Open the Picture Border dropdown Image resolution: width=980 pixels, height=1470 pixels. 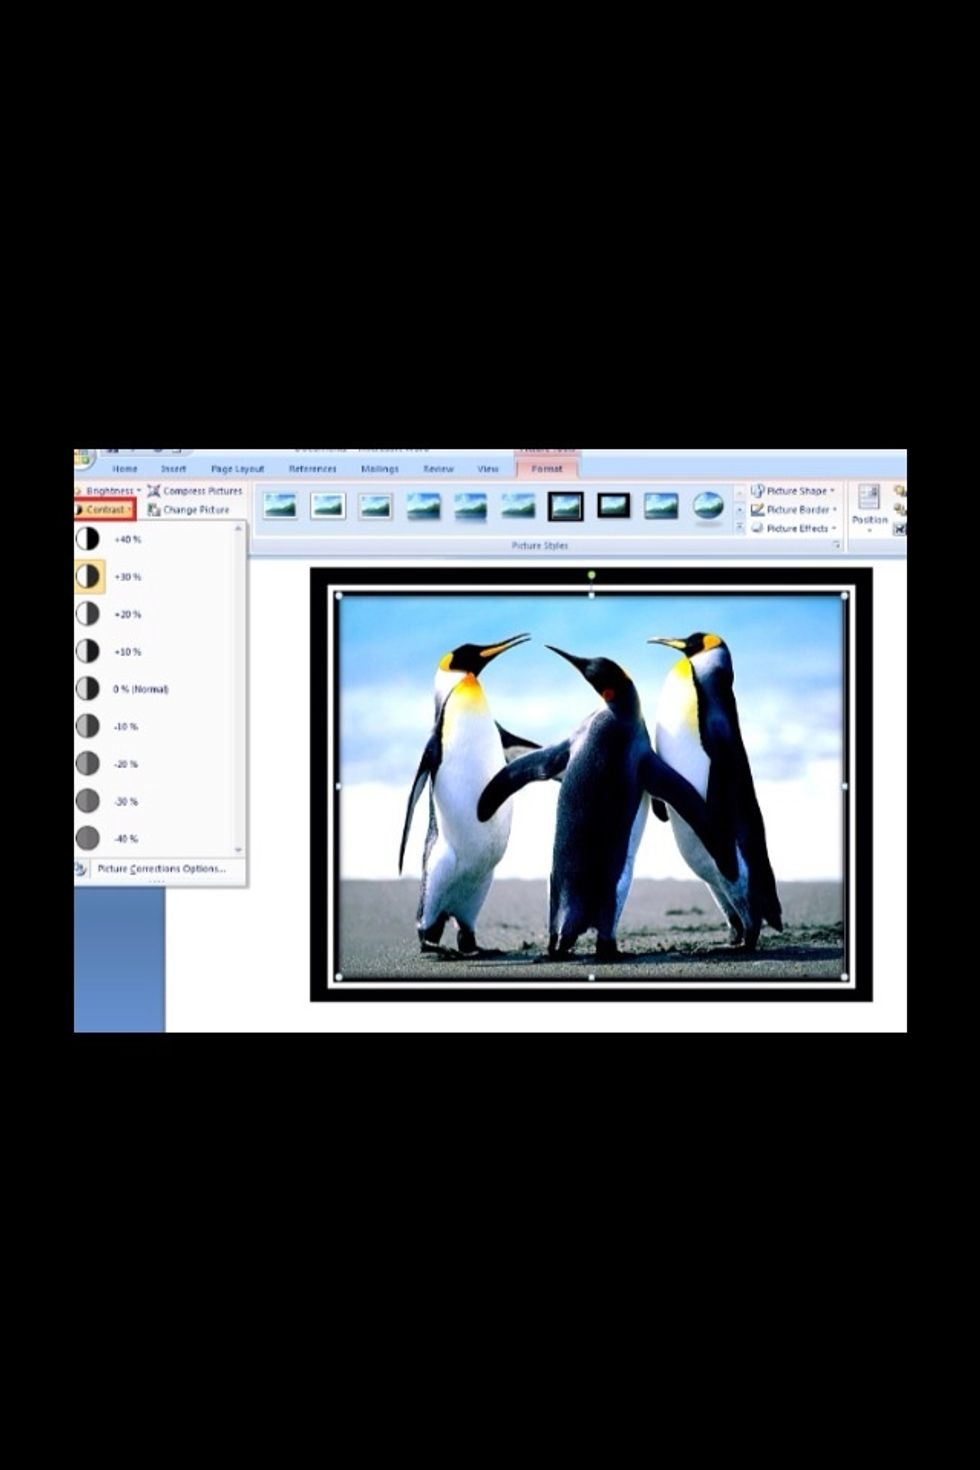[797, 510]
